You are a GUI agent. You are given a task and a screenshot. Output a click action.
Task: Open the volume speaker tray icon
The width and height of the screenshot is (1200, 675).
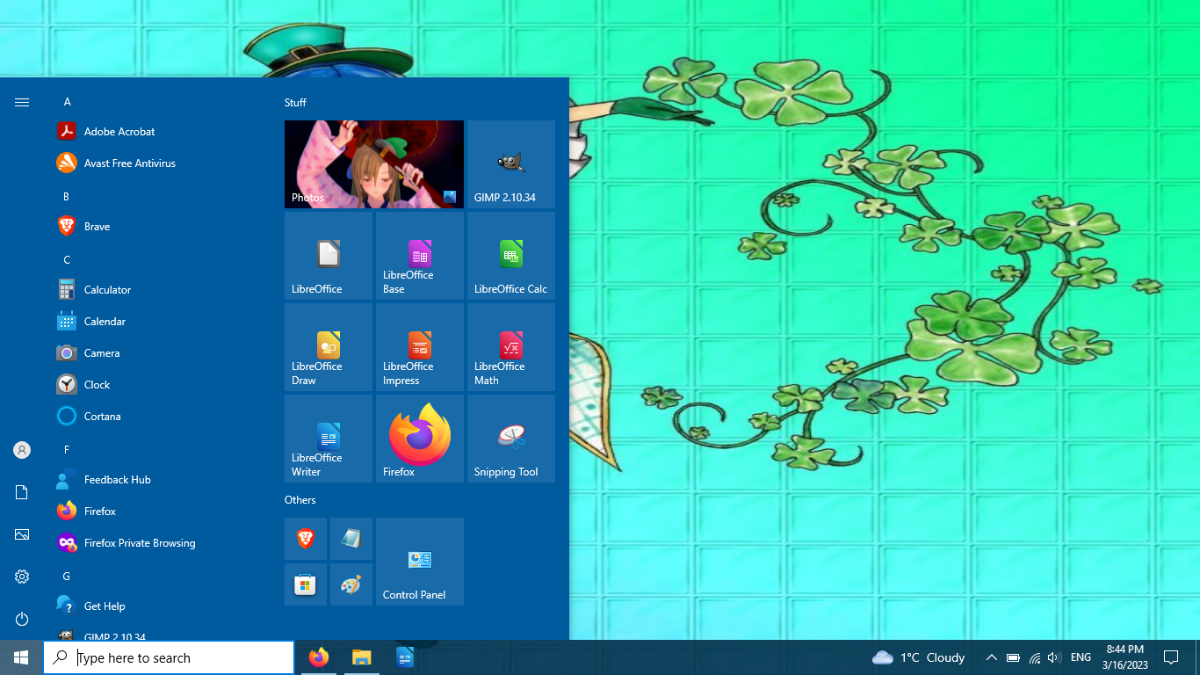(x=1054, y=657)
